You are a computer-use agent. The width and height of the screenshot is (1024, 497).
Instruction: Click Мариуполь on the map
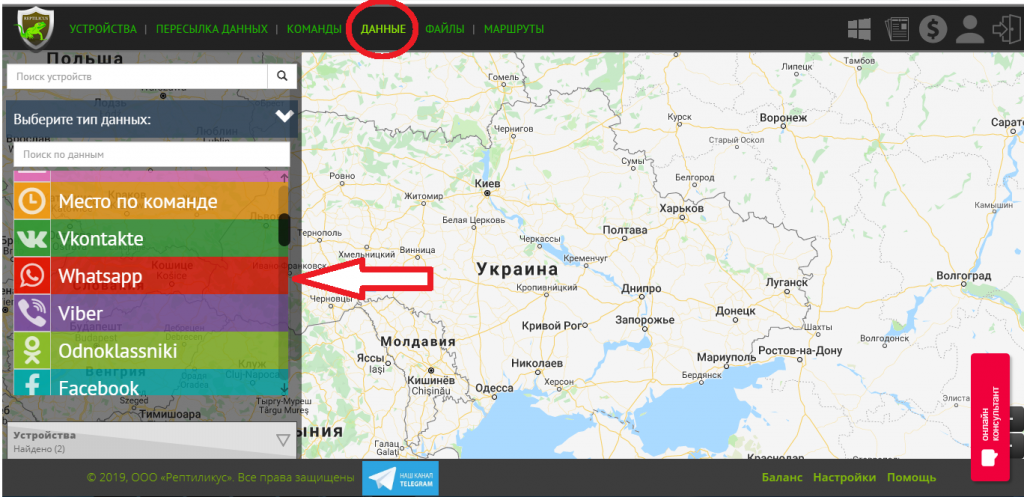point(726,359)
